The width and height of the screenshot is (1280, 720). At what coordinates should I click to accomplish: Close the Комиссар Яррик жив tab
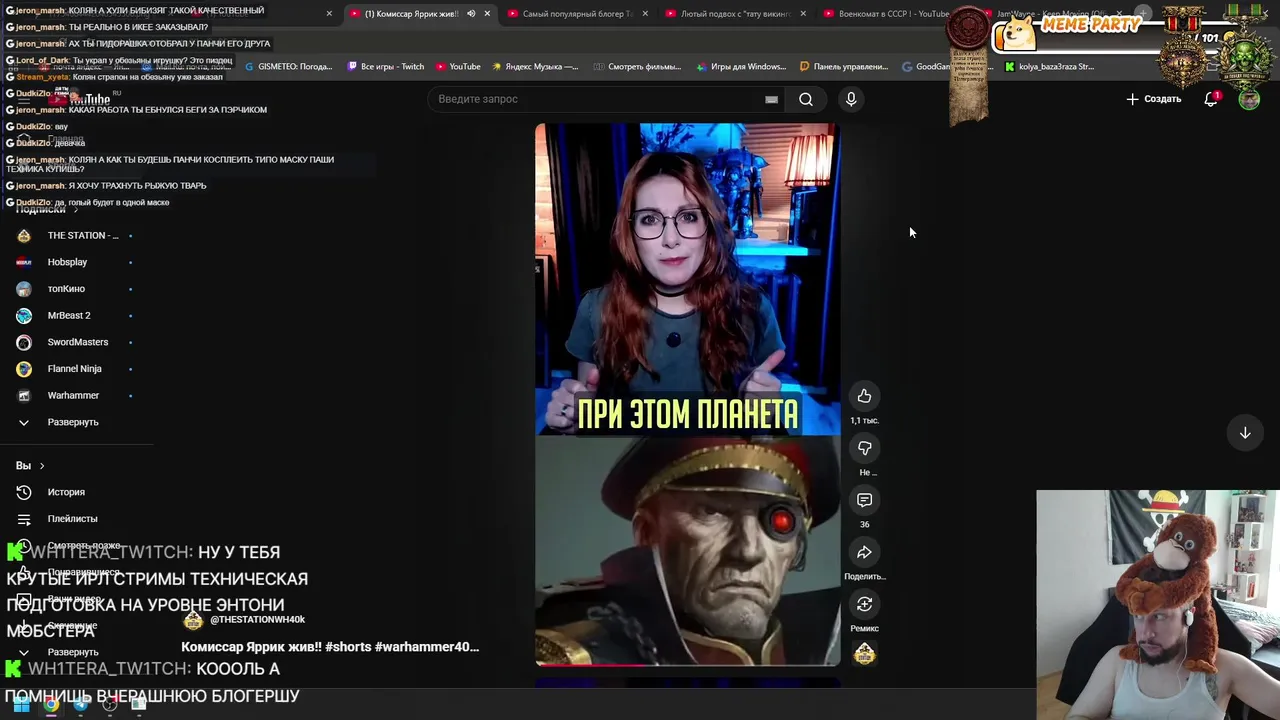click(x=487, y=14)
